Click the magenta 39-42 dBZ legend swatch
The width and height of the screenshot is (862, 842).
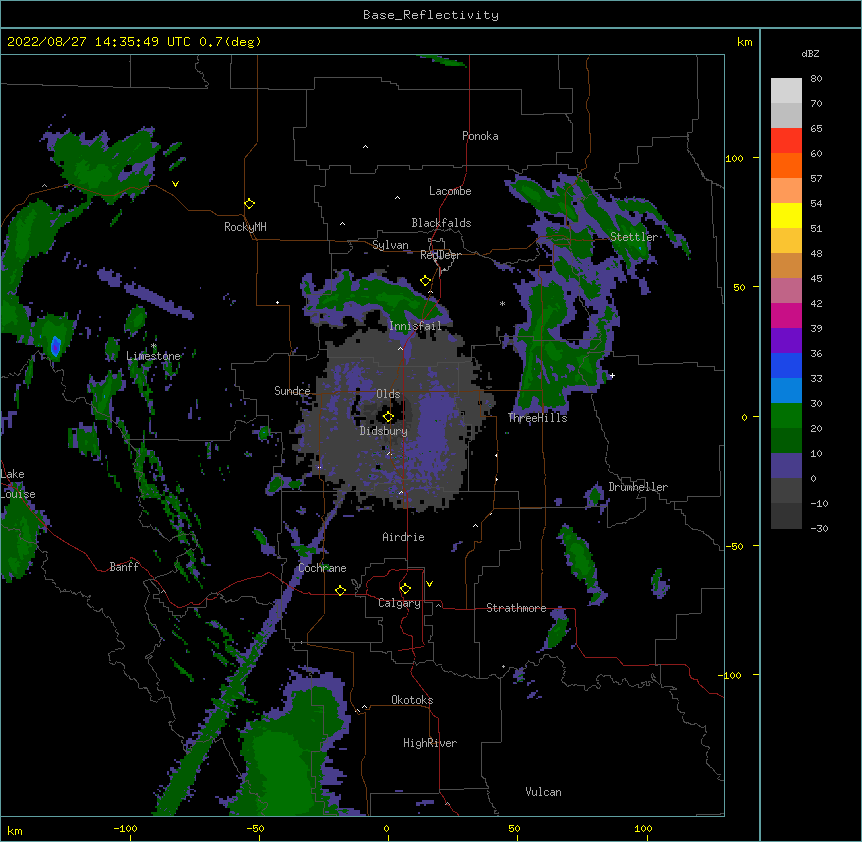pyautogui.click(x=786, y=315)
